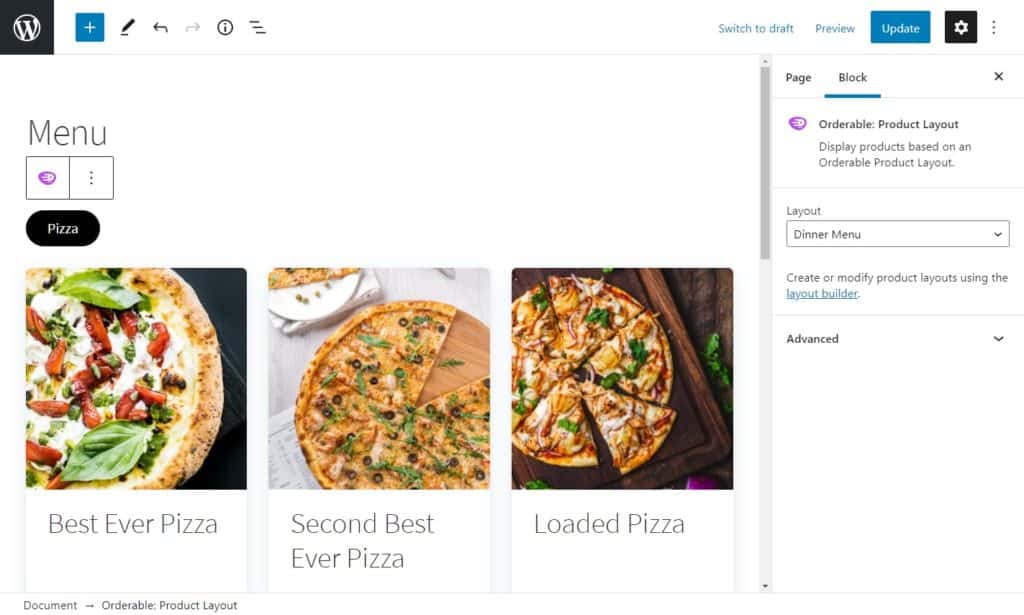
Task: Click the Best Ever Pizza image
Action: click(x=136, y=379)
